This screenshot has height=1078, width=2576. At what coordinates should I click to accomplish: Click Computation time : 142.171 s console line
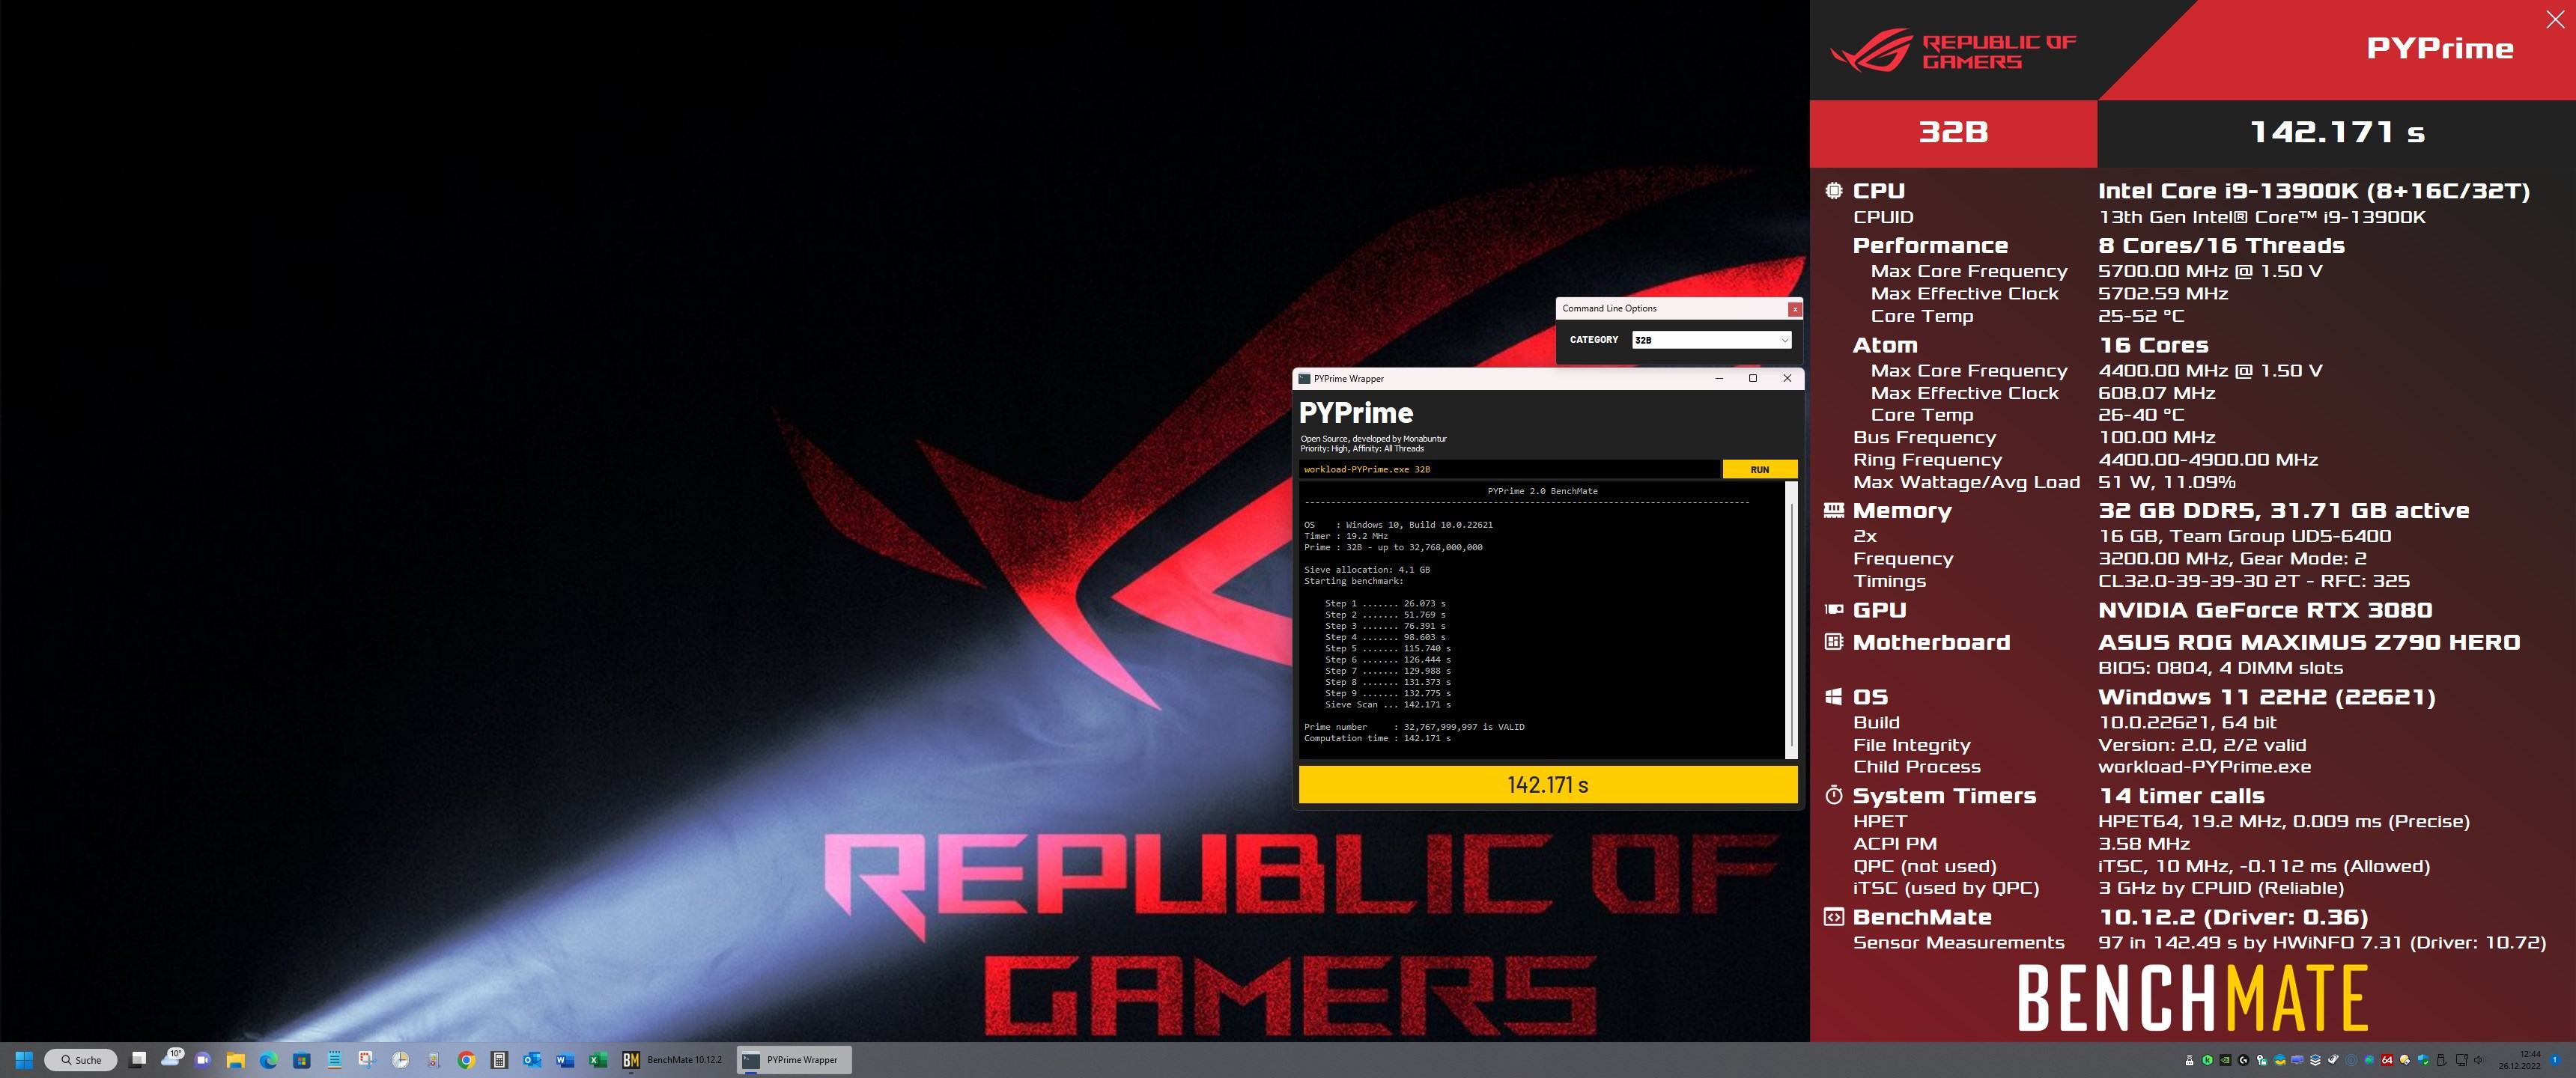point(1377,738)
